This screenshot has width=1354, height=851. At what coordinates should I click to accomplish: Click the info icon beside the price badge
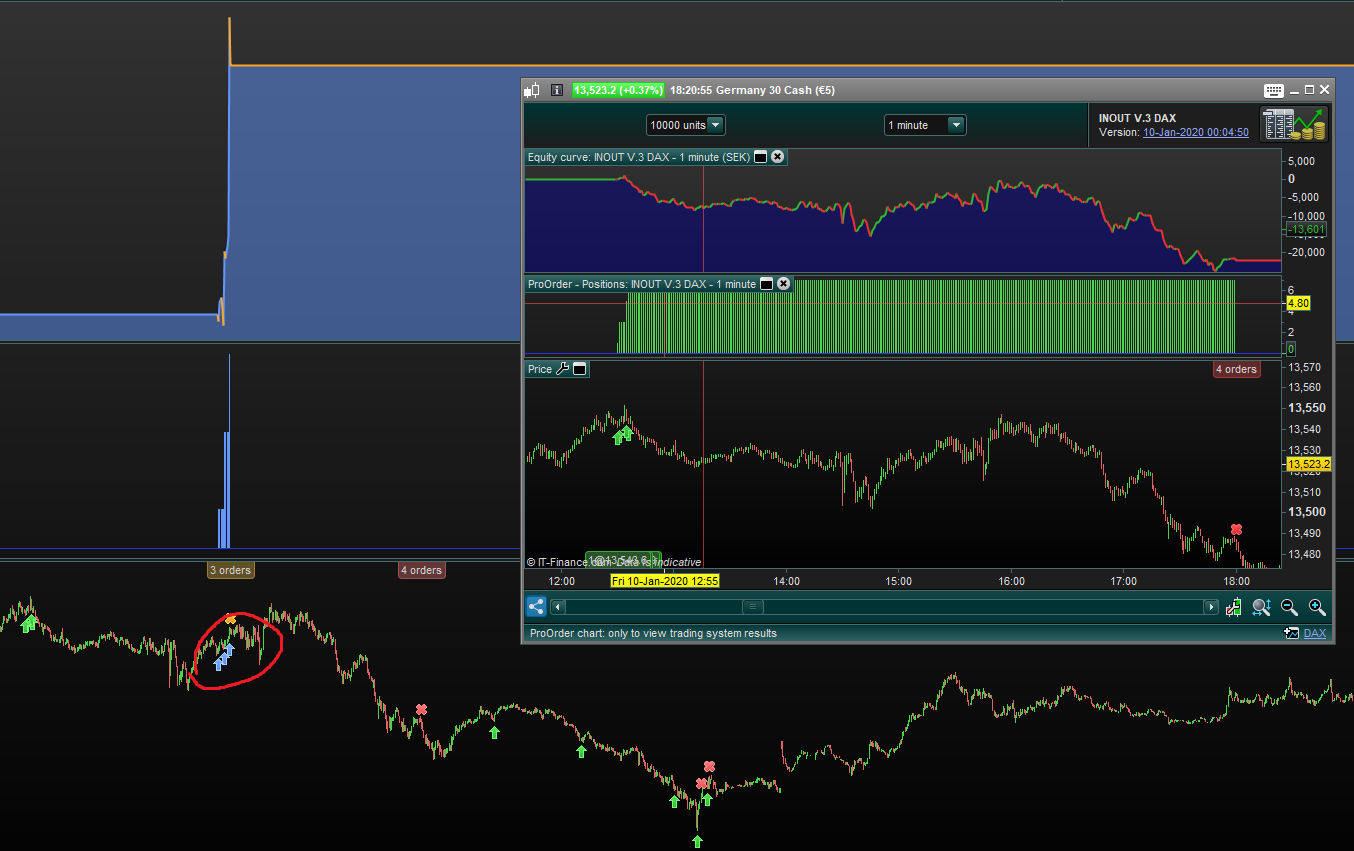[x=558, y=90]
